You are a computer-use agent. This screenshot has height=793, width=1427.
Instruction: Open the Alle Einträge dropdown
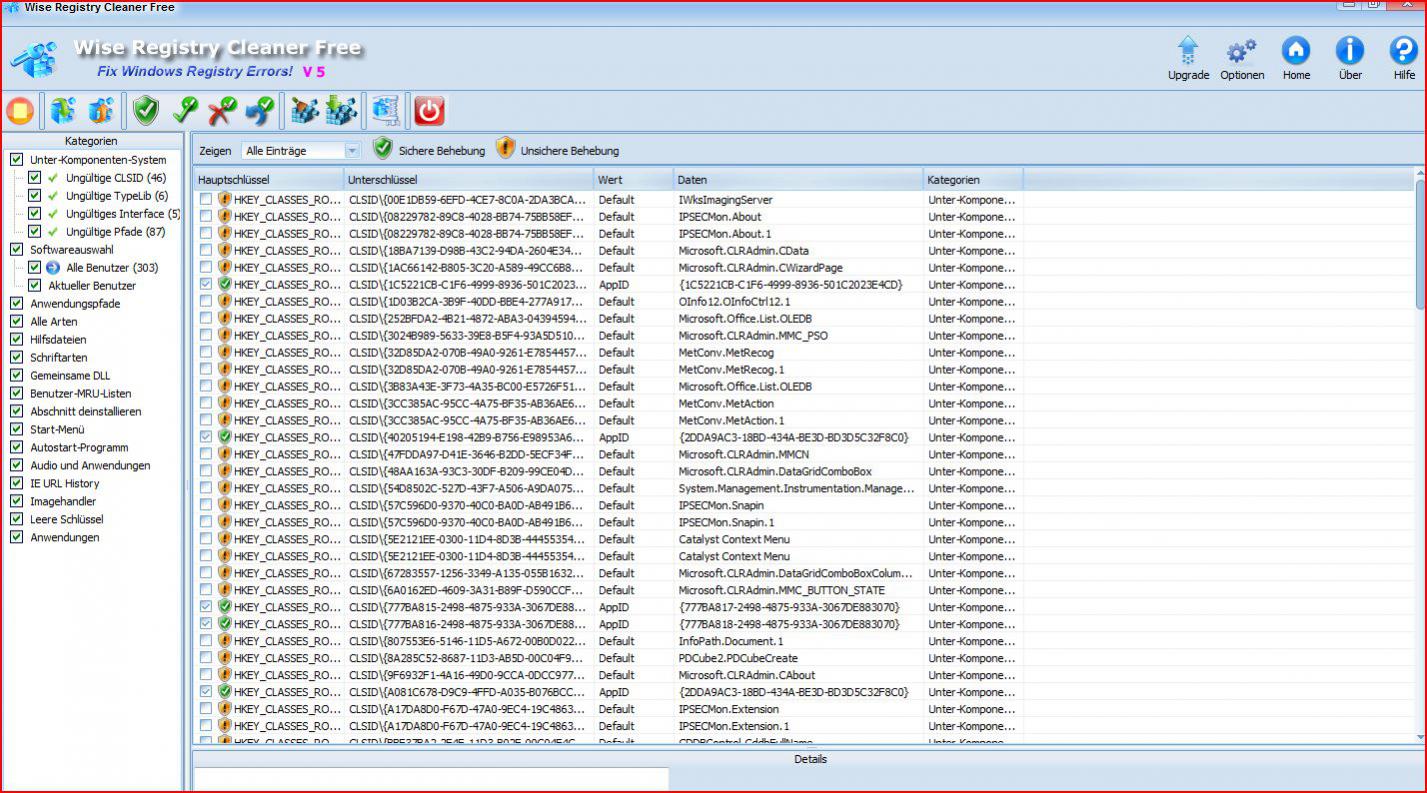300,151
